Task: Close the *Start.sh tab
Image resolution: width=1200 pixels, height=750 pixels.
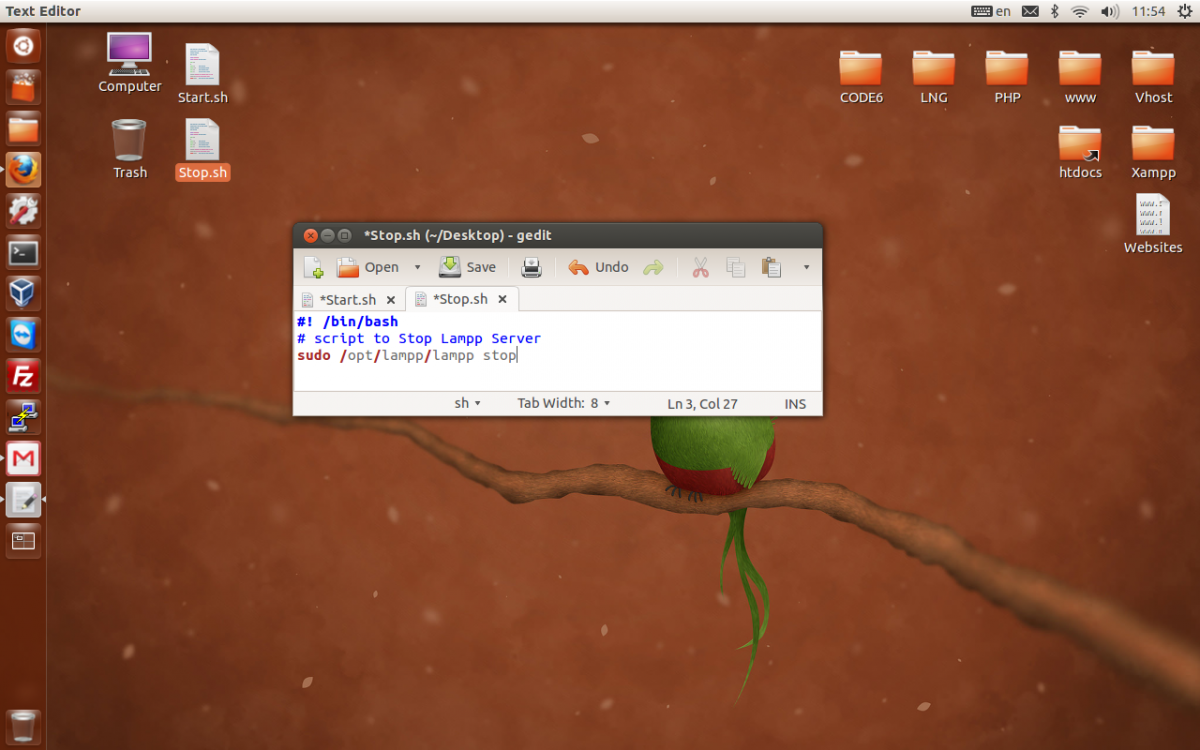Action: [x=391, y=300]
